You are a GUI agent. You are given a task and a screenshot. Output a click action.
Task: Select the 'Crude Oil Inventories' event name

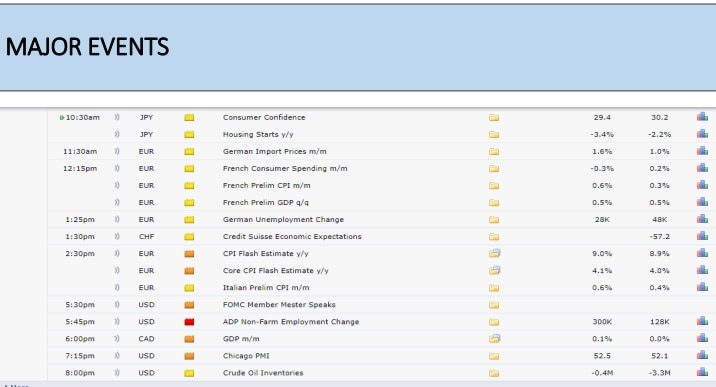click(263, 373)
